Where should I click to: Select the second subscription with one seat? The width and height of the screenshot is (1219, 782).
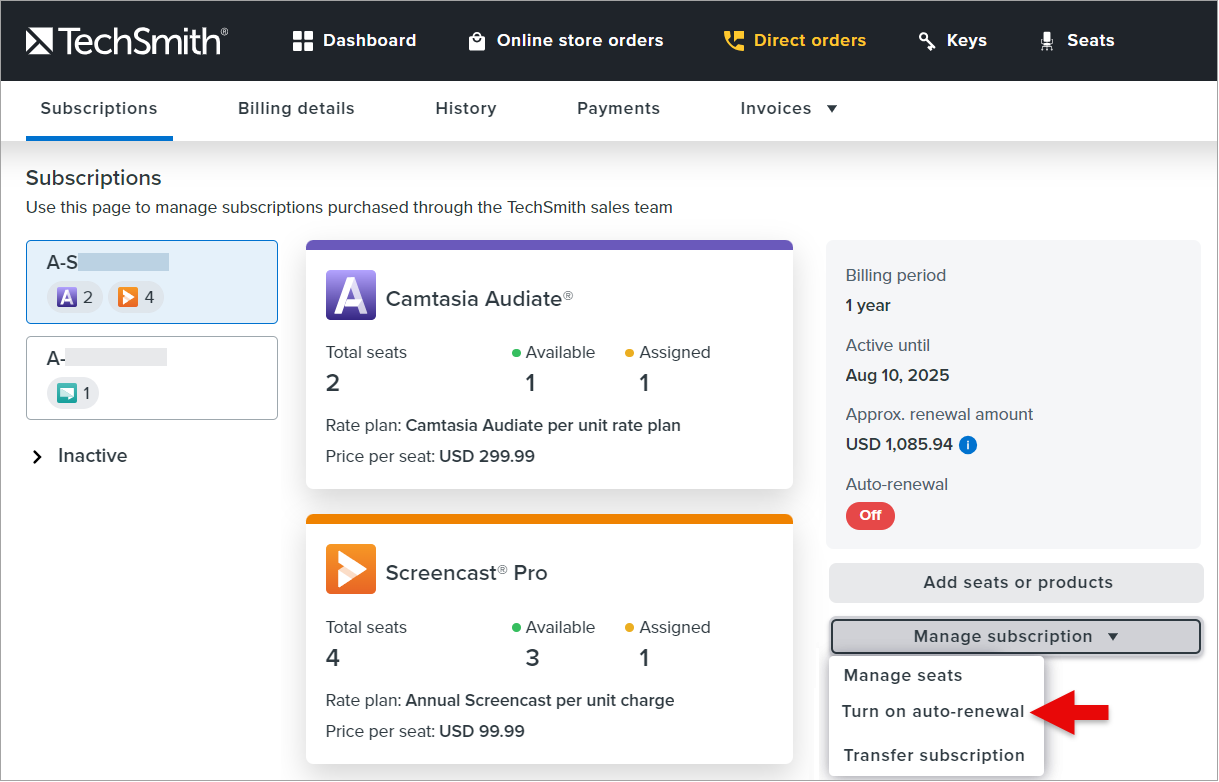[x=151, y=377]
